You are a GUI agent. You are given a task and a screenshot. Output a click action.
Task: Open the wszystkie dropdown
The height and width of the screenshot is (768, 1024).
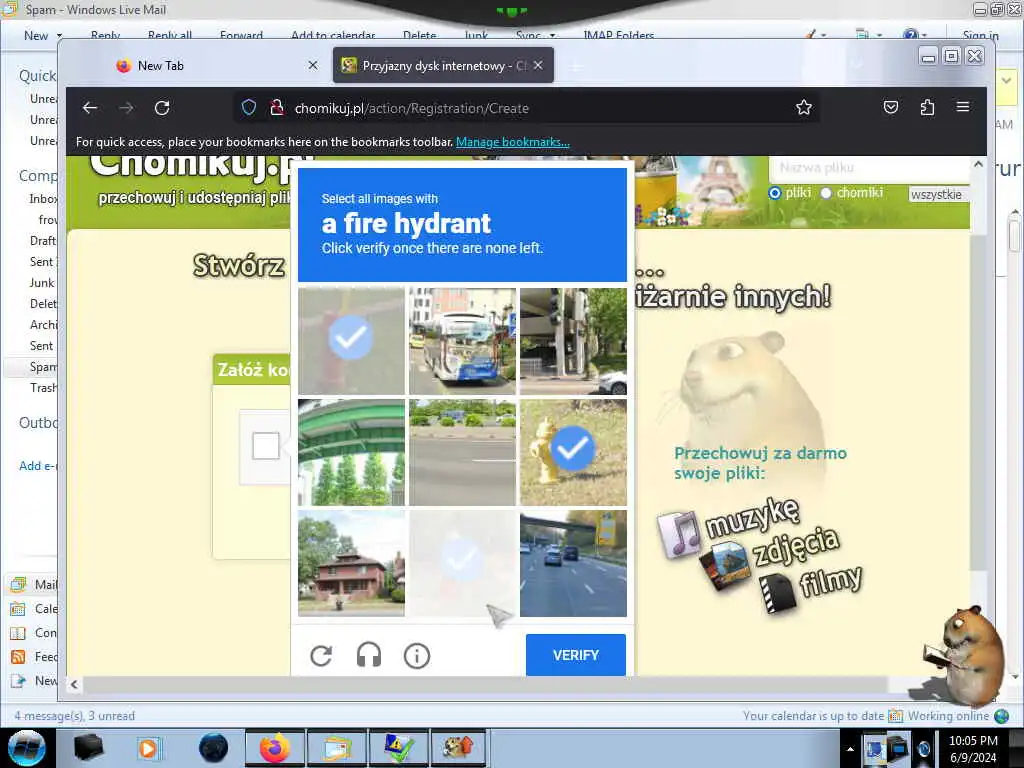(x=938, y=194)
